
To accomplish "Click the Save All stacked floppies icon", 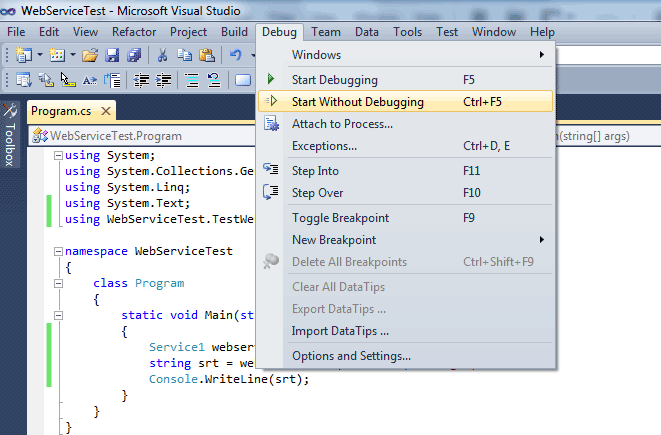I will coord(134,55).
